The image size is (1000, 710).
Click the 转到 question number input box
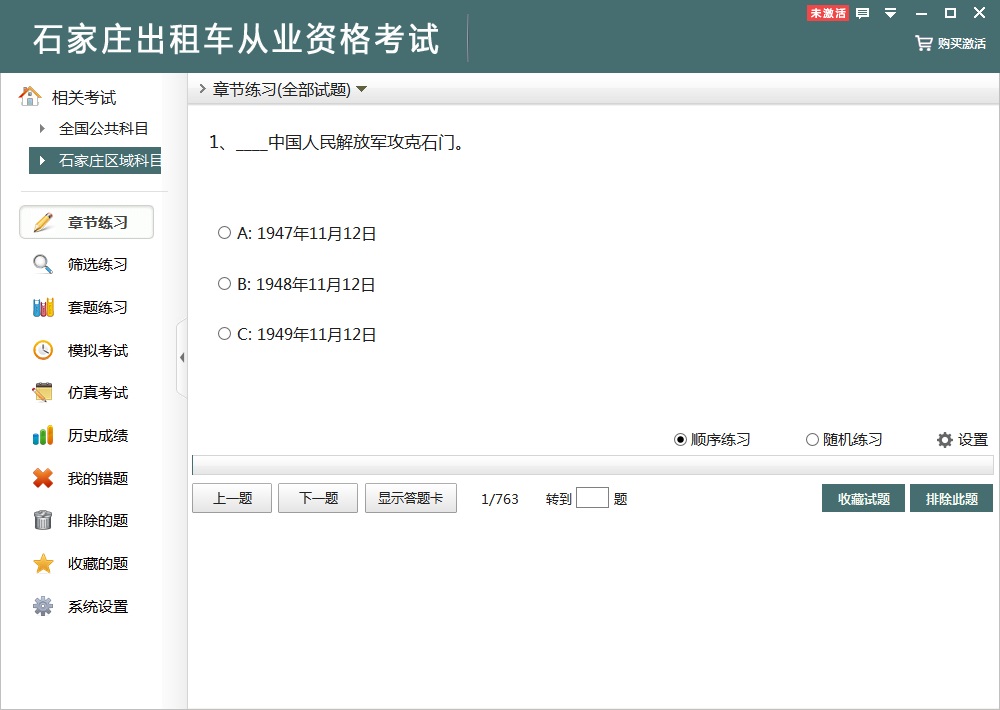pos(592,498)
